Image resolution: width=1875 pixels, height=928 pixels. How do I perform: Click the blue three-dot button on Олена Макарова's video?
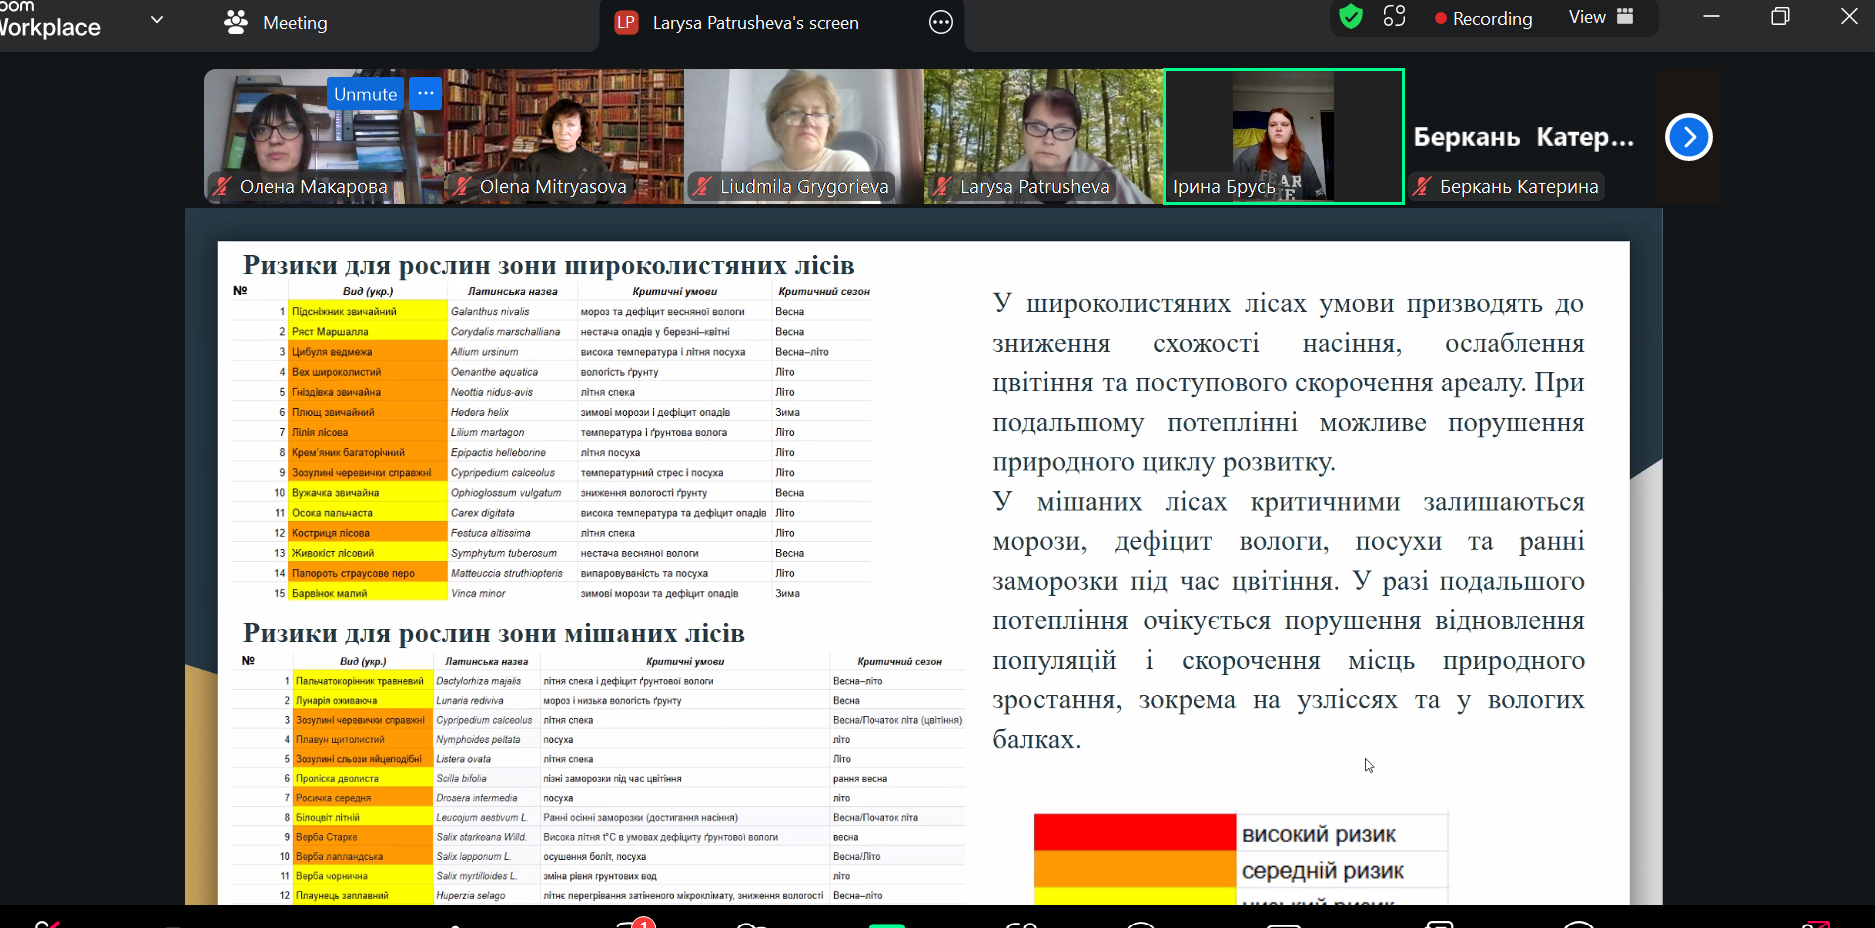[x=425, y=93]
